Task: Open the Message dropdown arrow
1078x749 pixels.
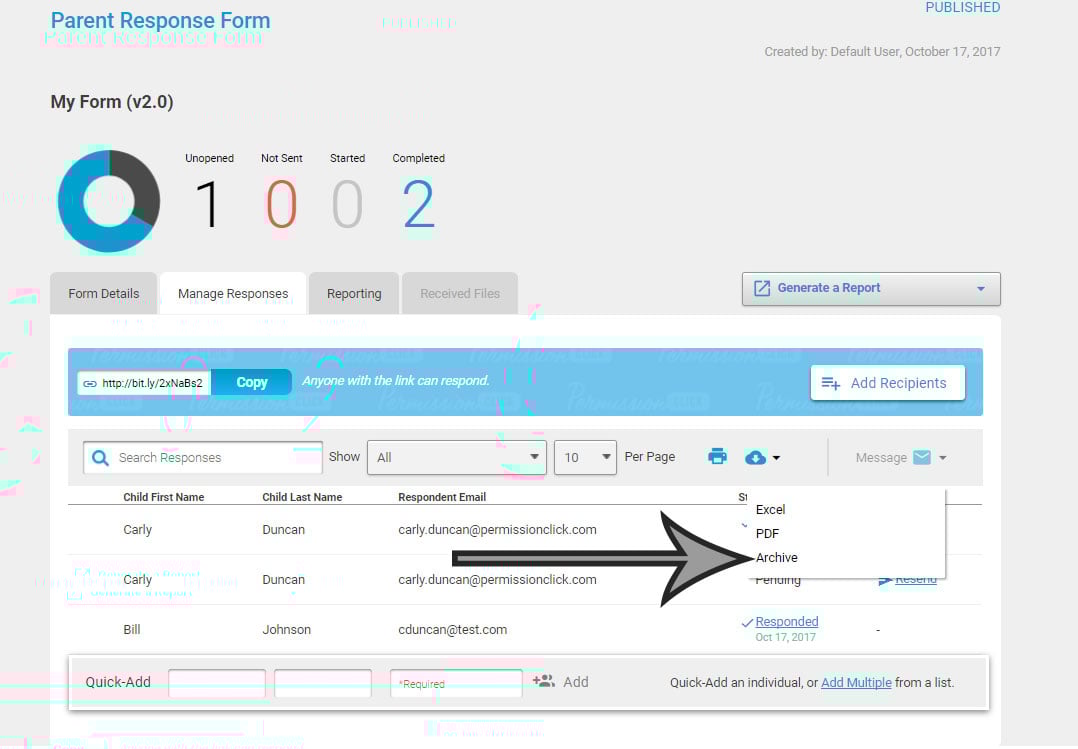Action: (x=942, y=458)
